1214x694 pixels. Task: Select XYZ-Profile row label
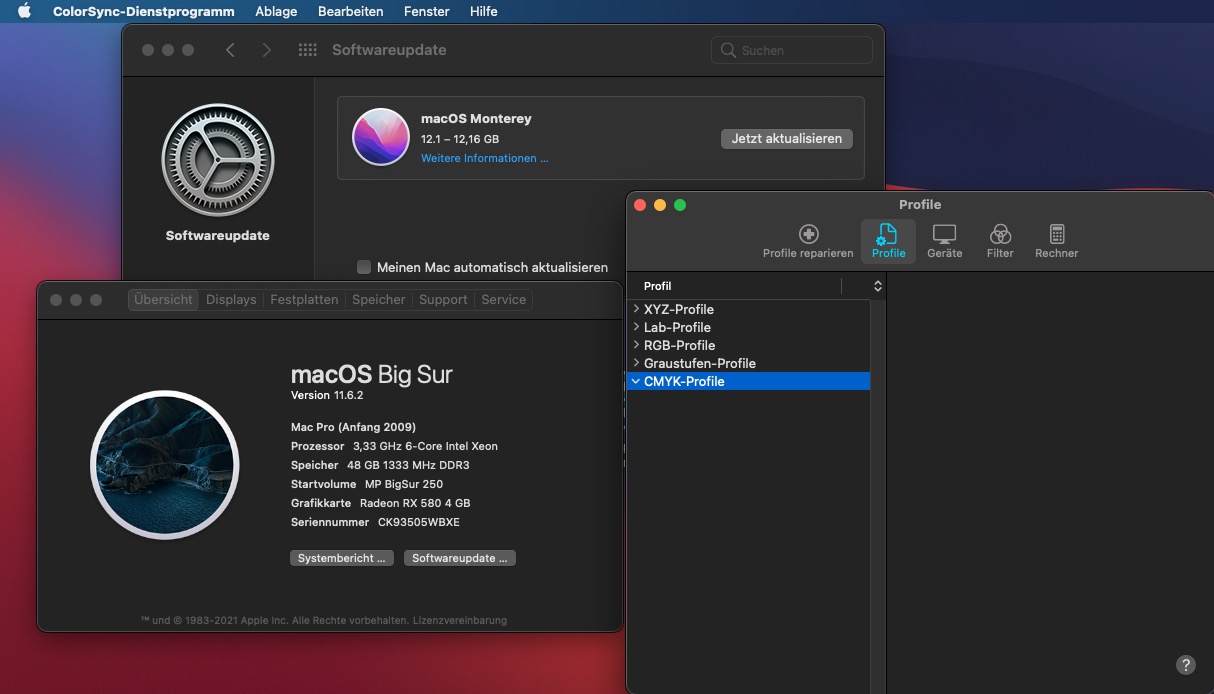click(679, 309)
